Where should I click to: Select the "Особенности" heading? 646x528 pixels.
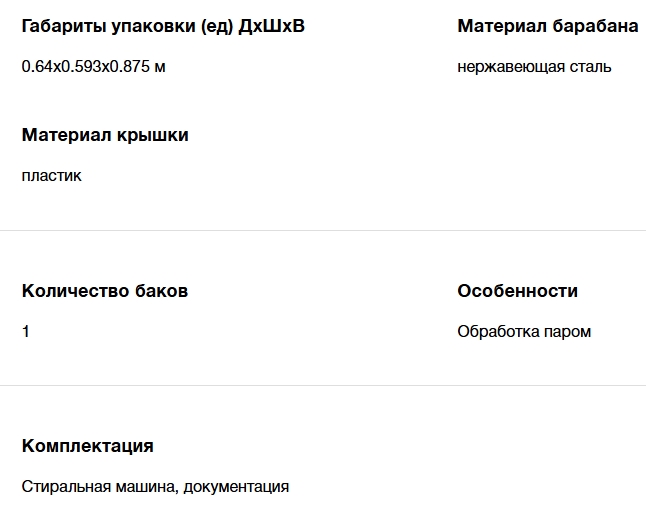[517, 291]
